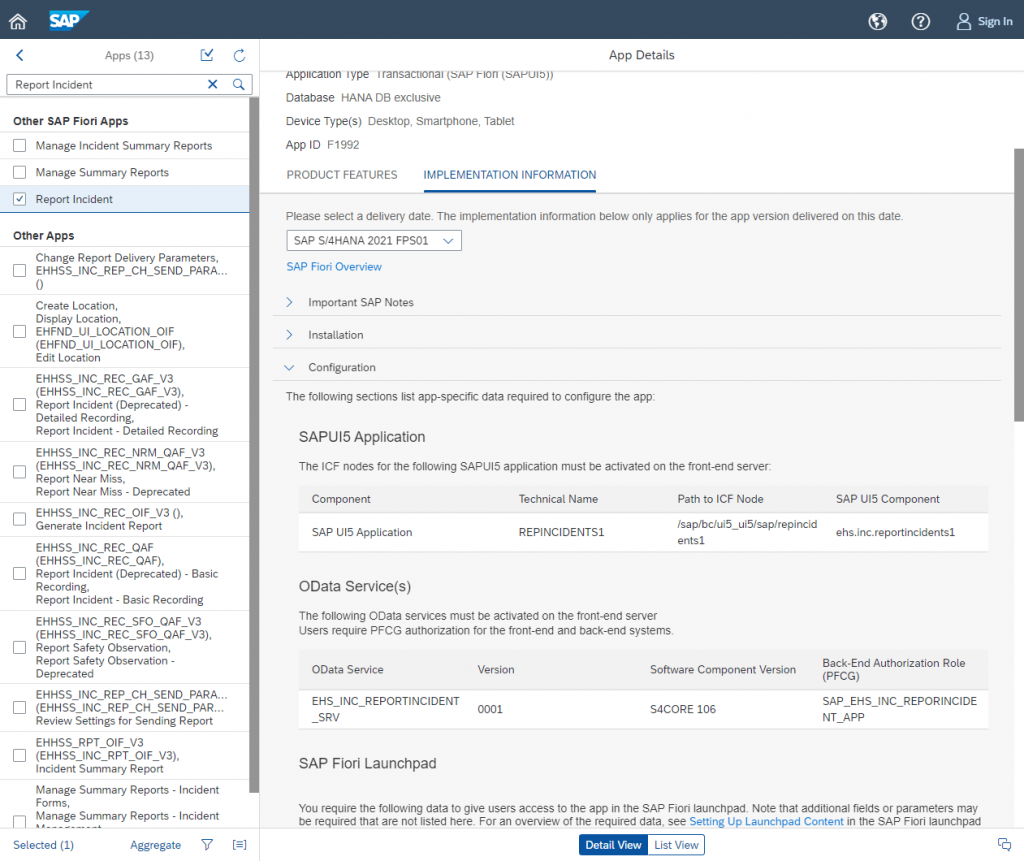Screen dimensions: 1024x861
Task: Click the select all apps checkmark icon
Action: [207, 56]
